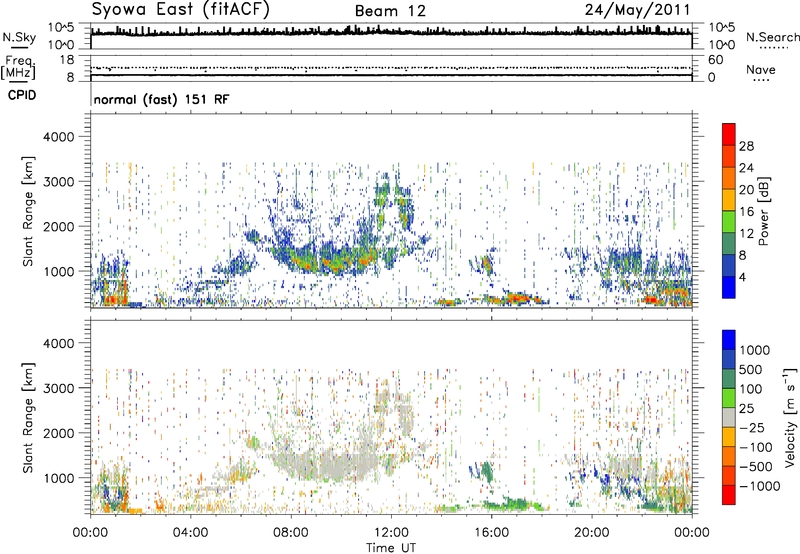Select the "Beam 12" heading text

click(390, 11)
